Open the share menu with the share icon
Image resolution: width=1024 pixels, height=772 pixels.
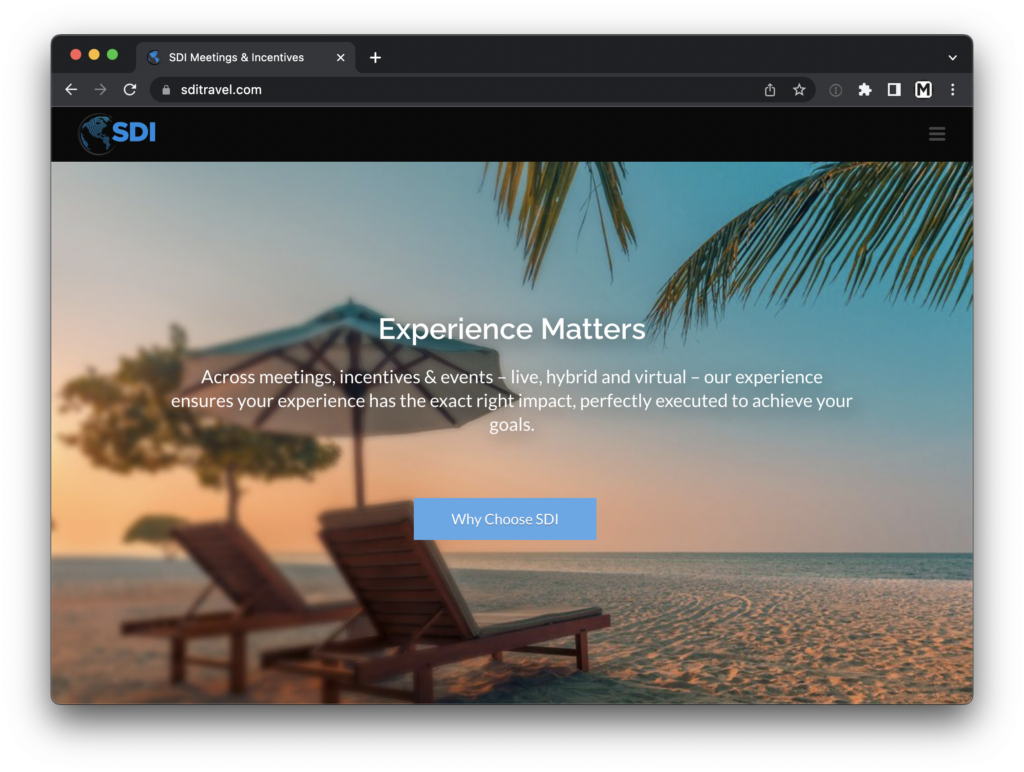769,89
